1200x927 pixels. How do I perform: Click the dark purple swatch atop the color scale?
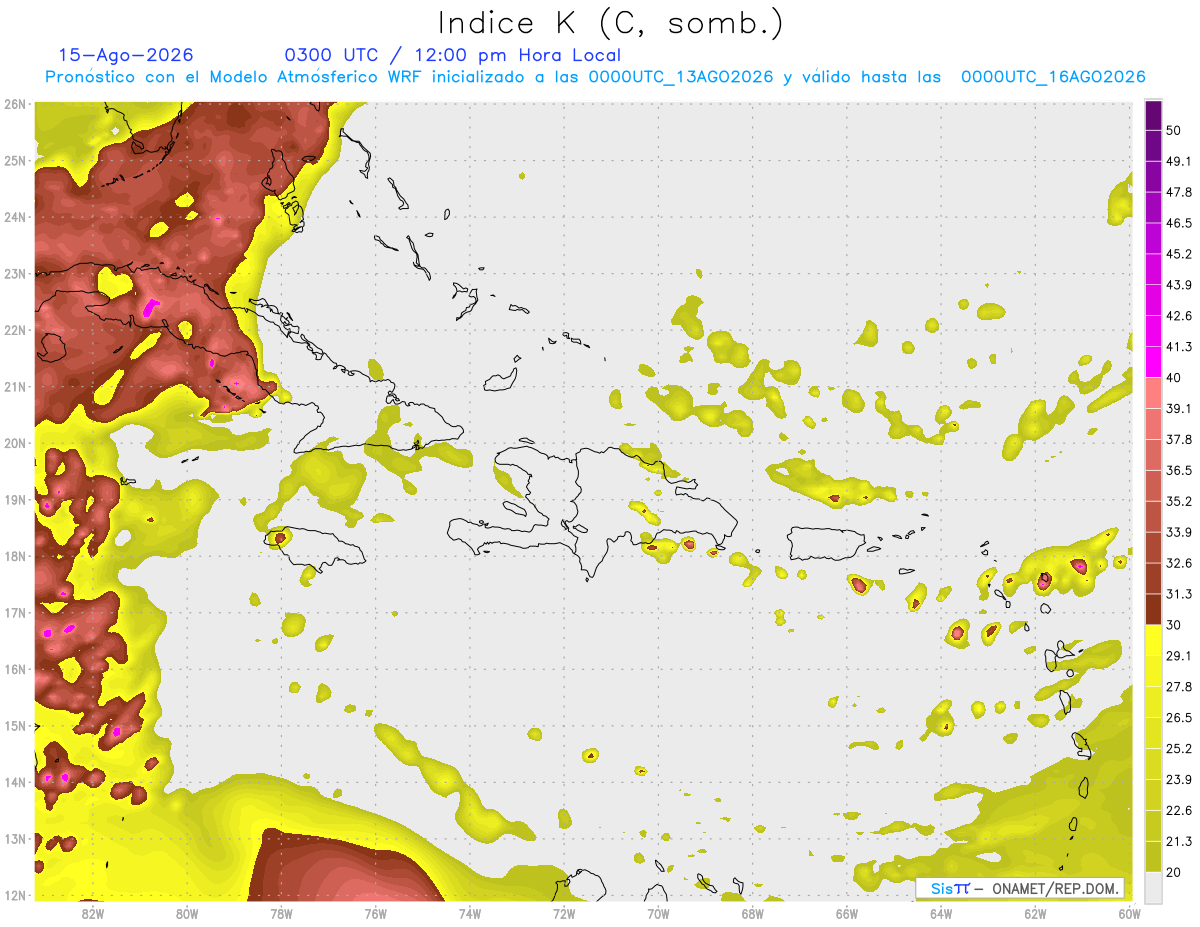(x=1153, y=116)
